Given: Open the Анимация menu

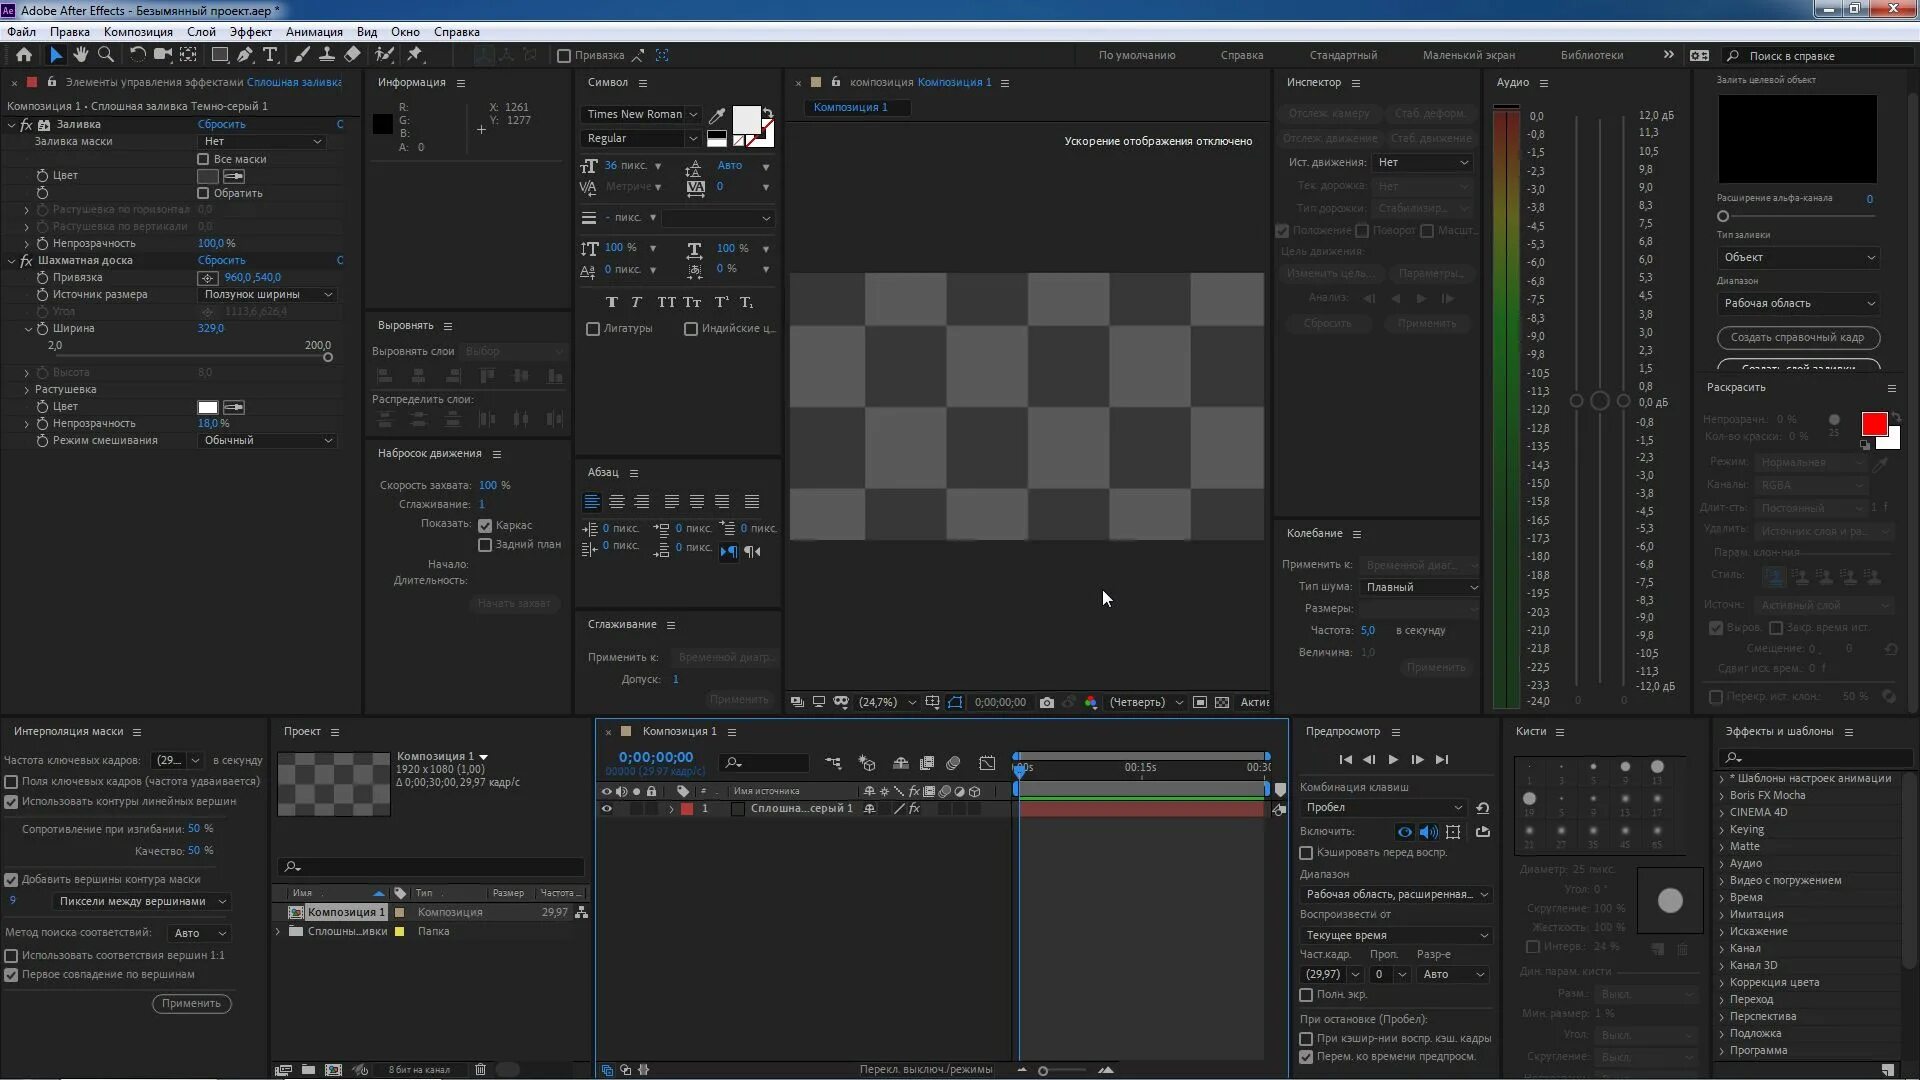Looking at the screenshot, I should click(314, 32).
